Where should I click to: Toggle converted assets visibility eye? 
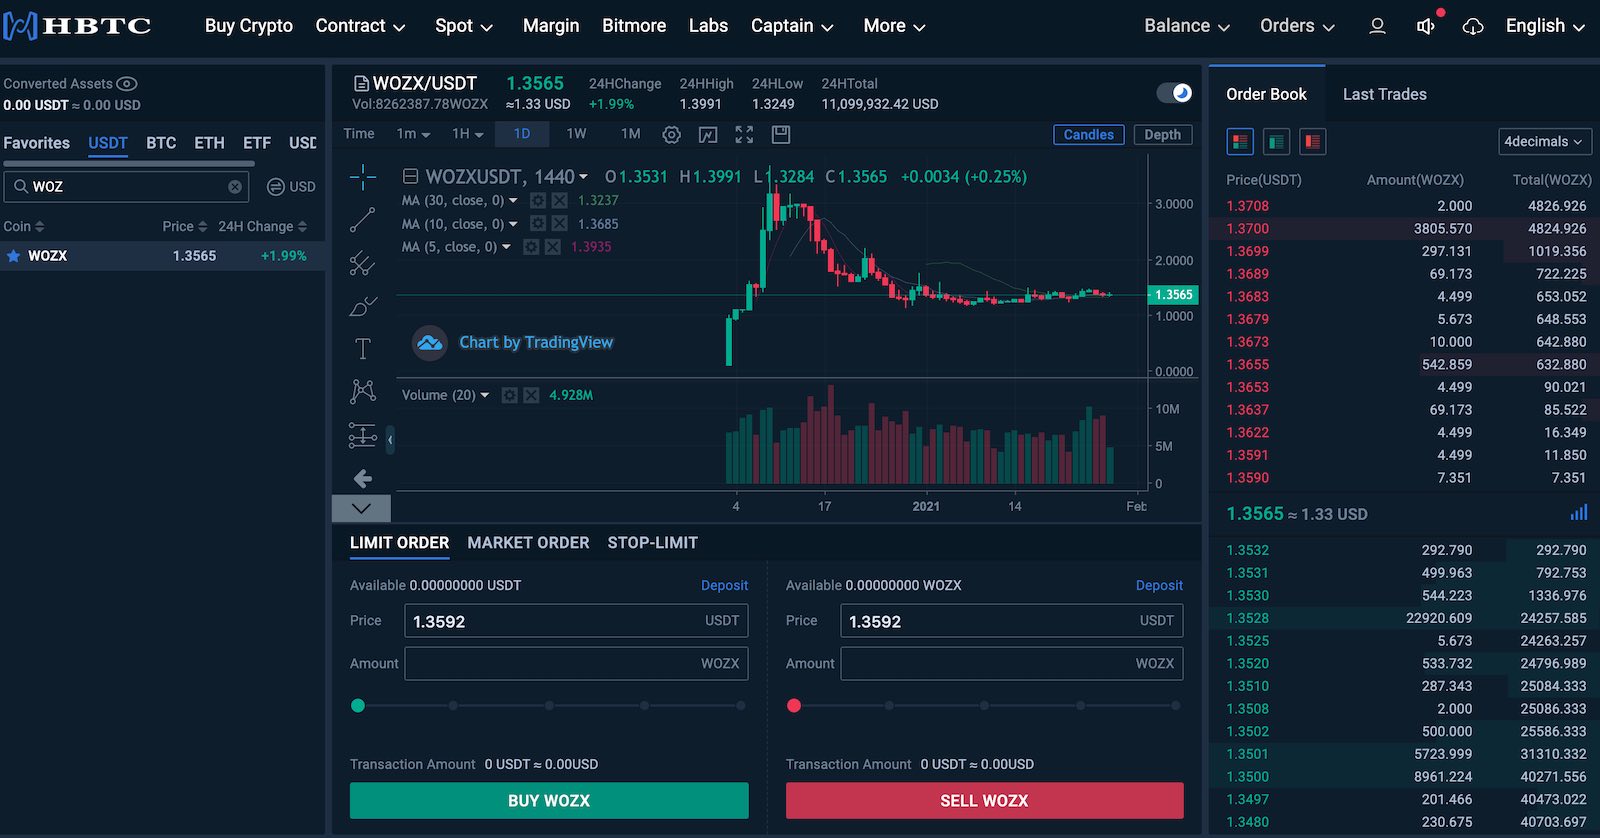pyautogui.click(x=127, y=84)
